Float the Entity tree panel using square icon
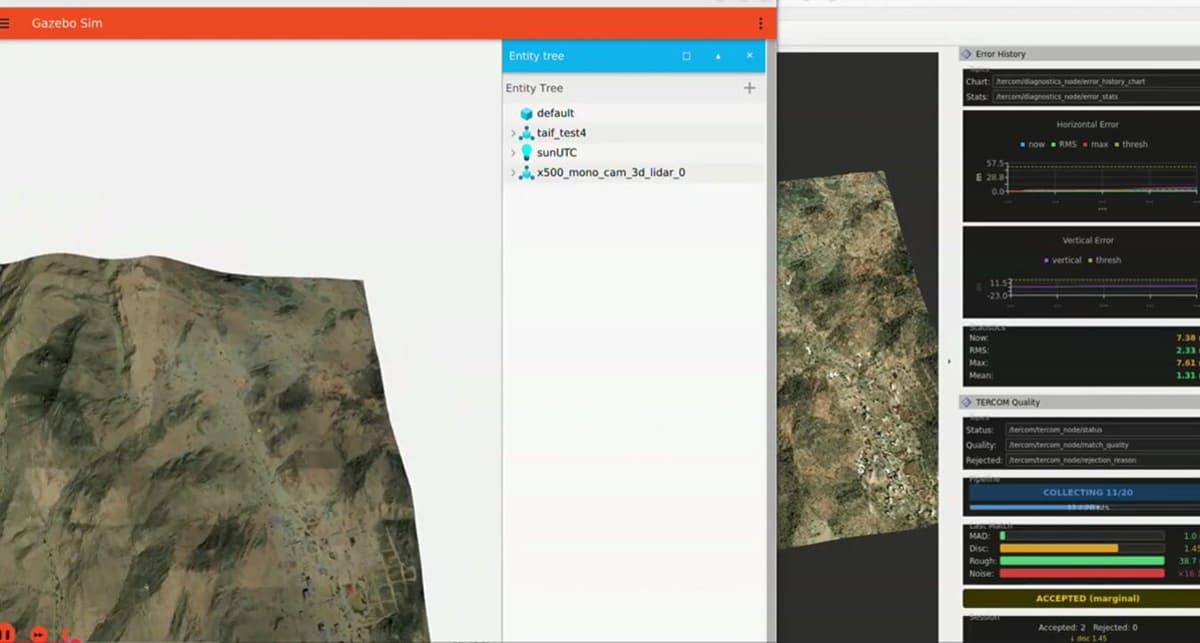Viewport: 1200px width, 643px height. [686, 56]
